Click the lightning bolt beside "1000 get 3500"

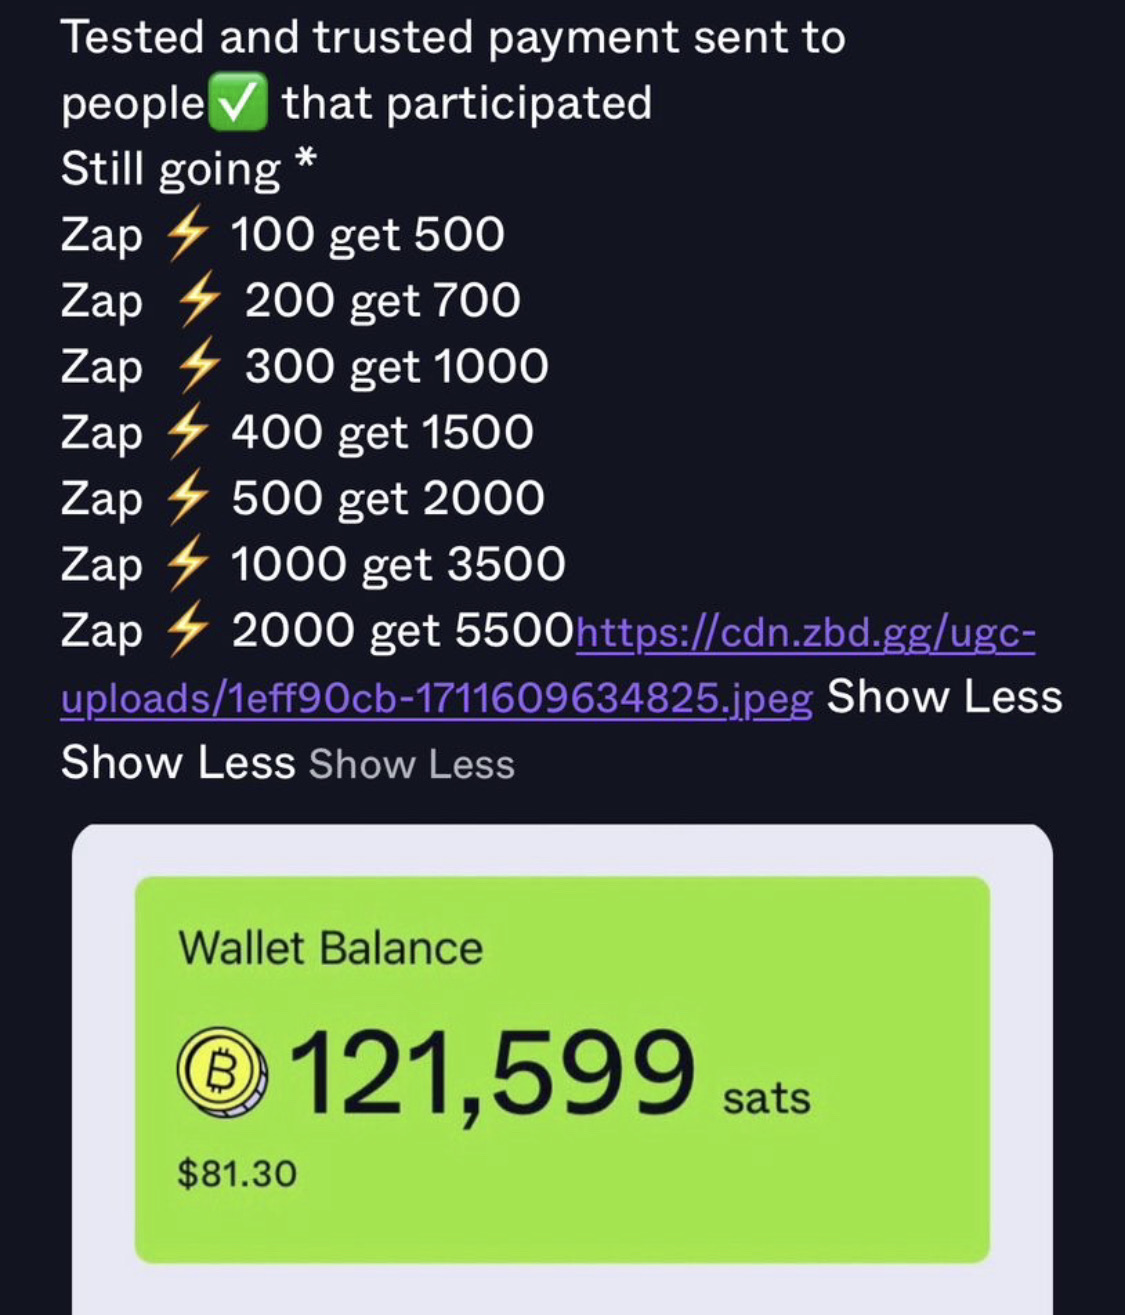[187, 566]
